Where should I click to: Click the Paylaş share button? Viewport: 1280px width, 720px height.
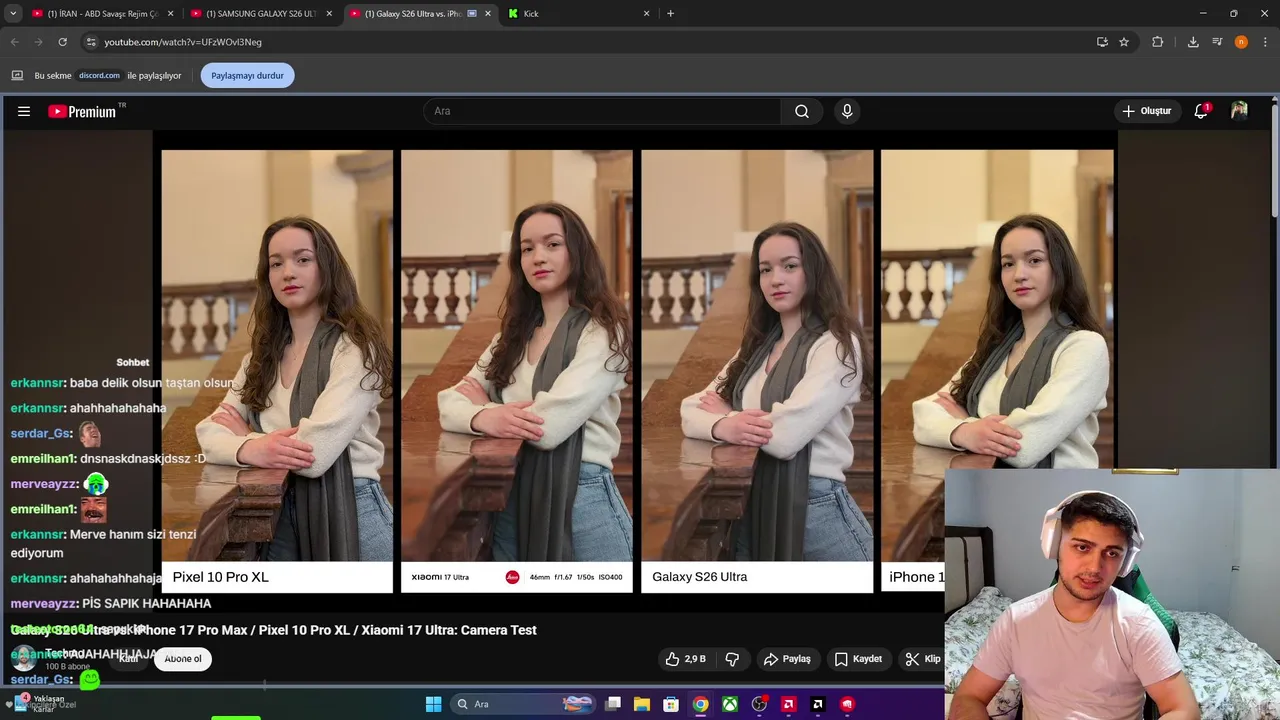point(787,659)
